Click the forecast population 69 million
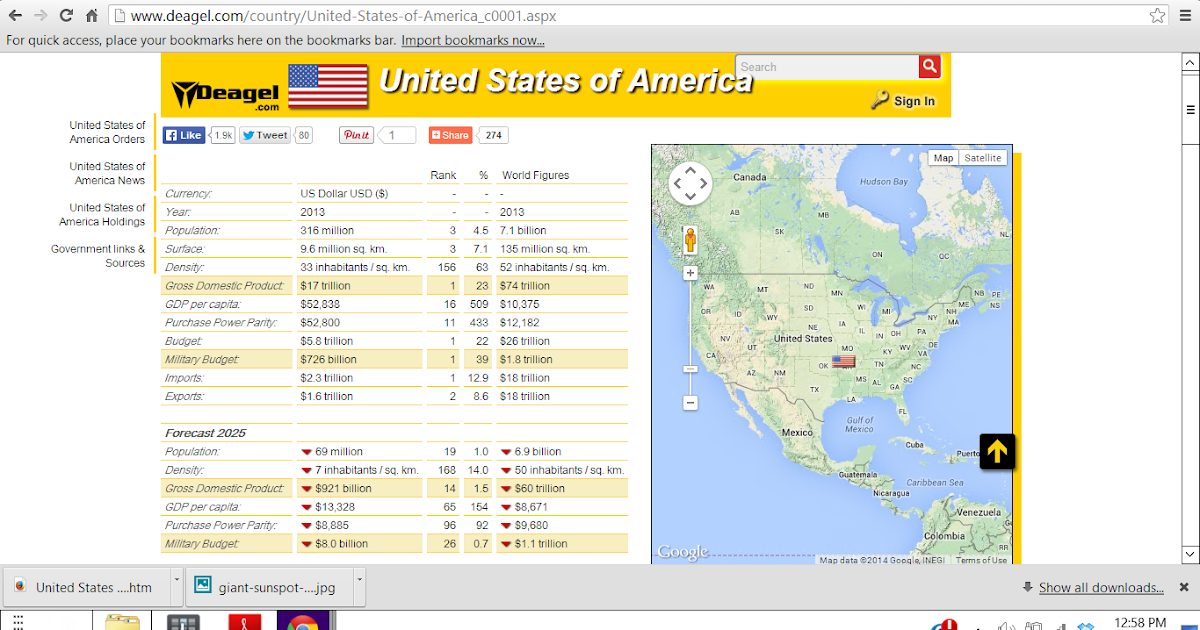Screen dimensions: 1200x630 (339, 452)
